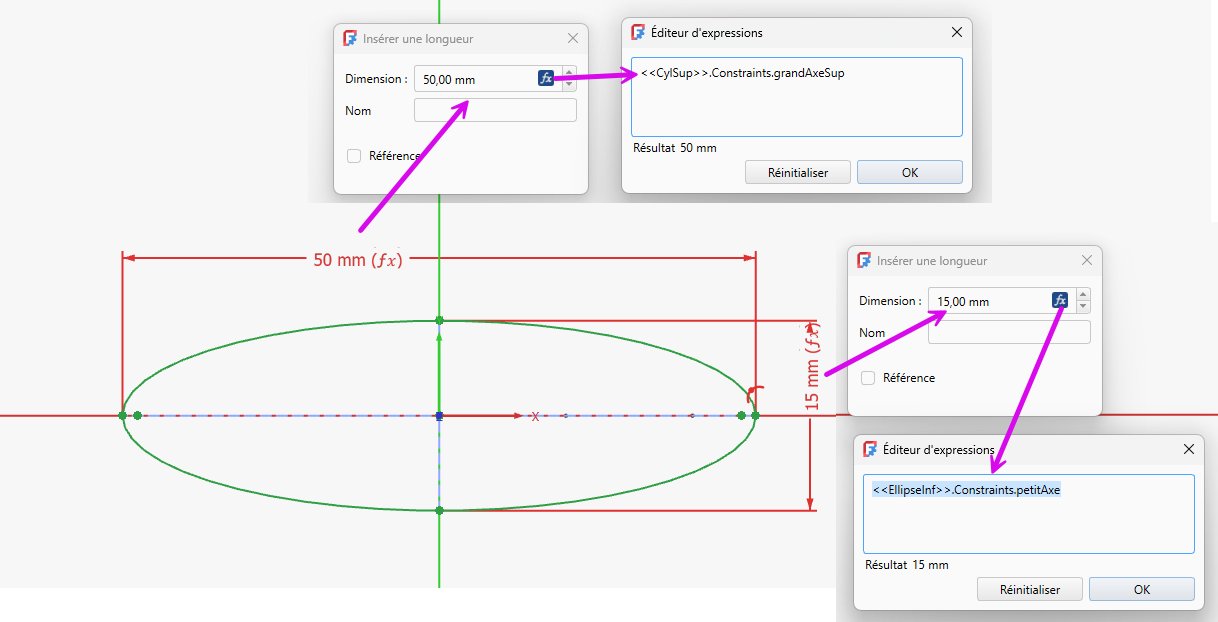Click the Nom field under 50,00 mm dimension
Image resolution: width=1218 pixels, height=622 pixels.
495,110
